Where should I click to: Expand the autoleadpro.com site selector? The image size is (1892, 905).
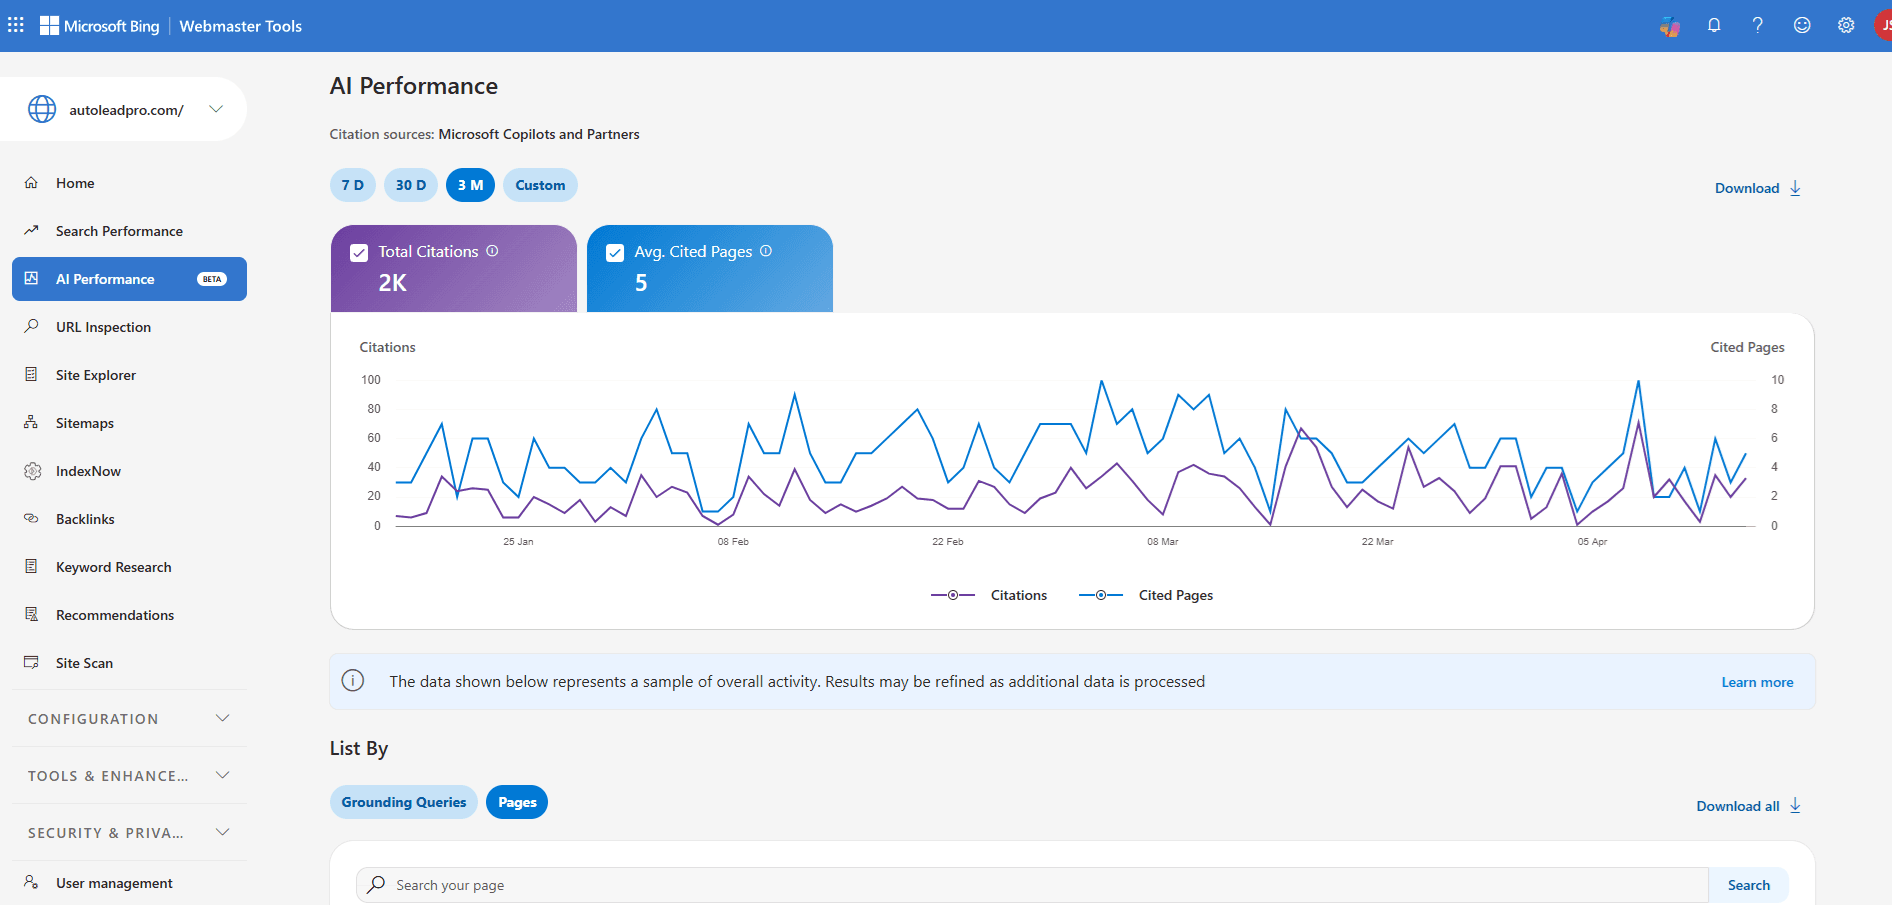coord(215,109)
